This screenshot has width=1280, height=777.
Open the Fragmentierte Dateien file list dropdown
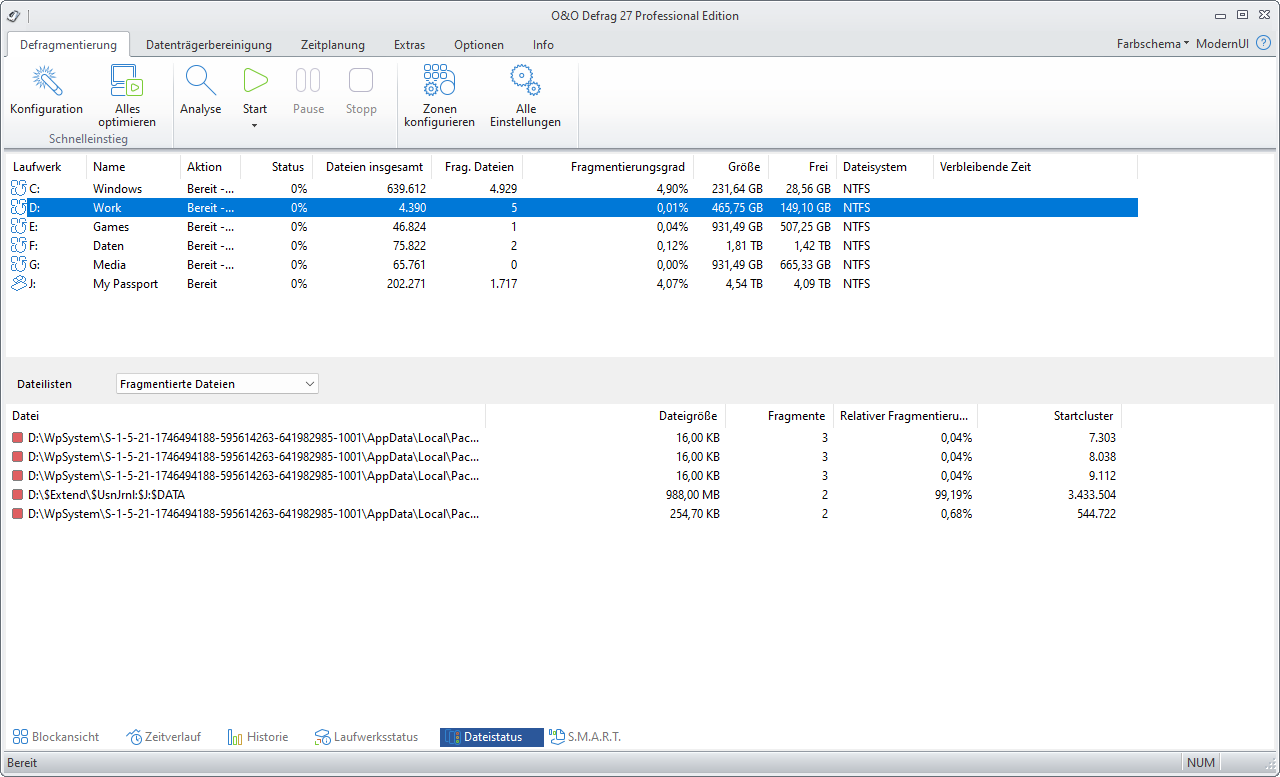tap(217, 383)
